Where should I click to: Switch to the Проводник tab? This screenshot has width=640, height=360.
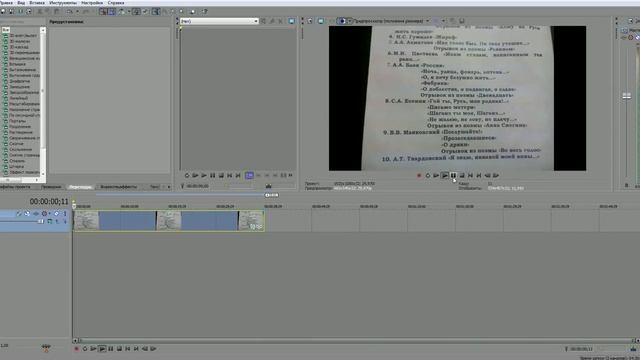pos(51,187)
